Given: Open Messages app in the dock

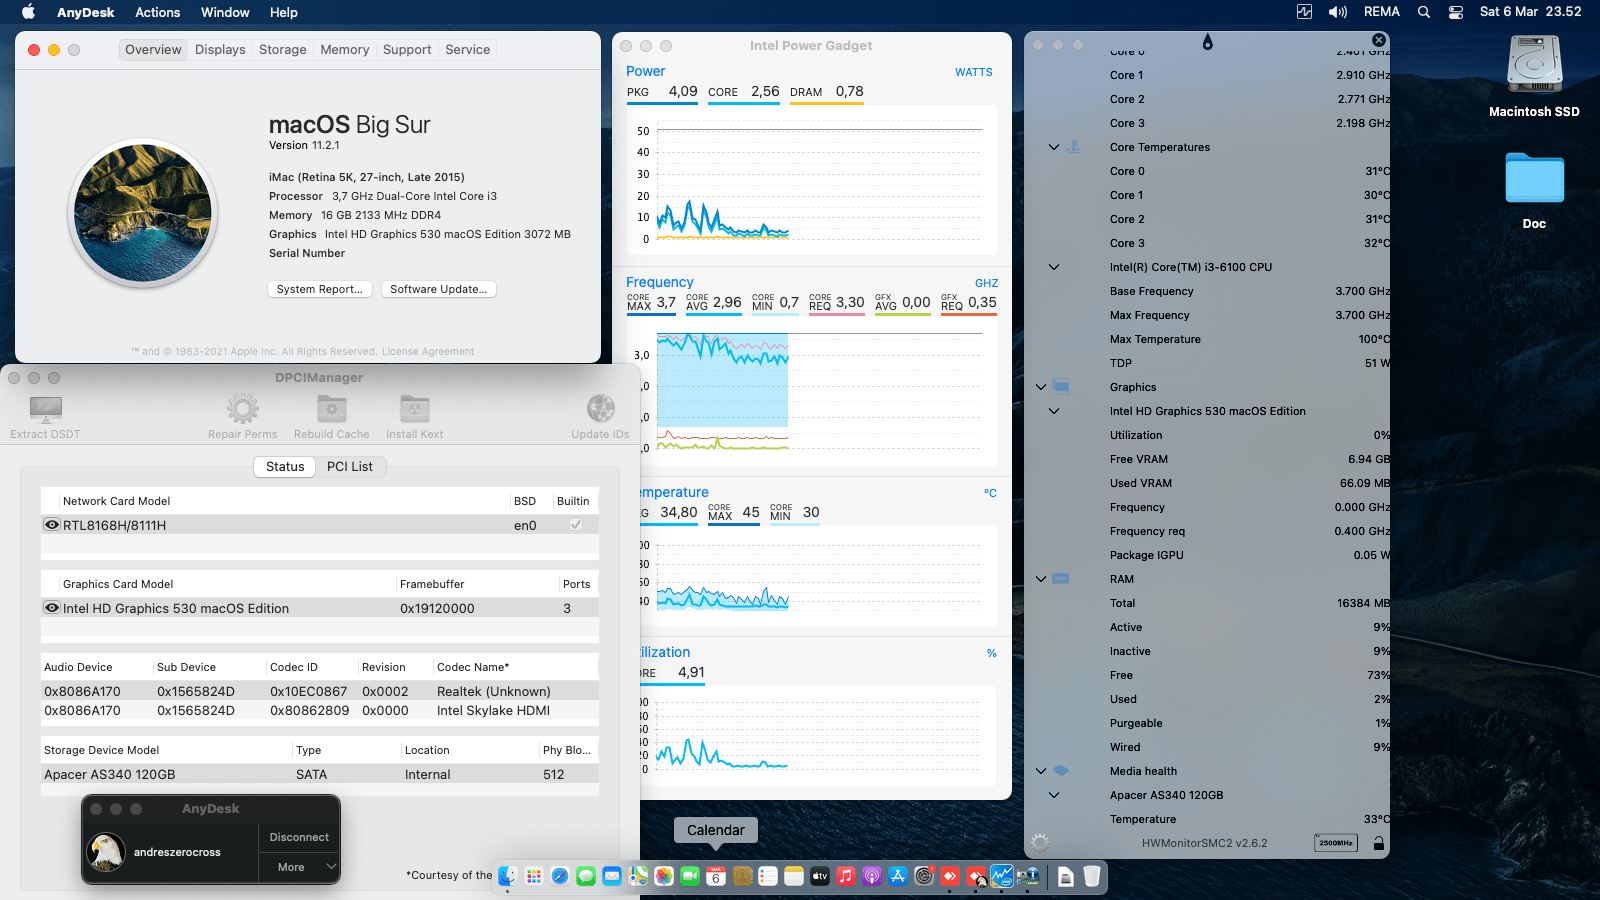Looking at the screenshot, I should click(x=586, y=876).
